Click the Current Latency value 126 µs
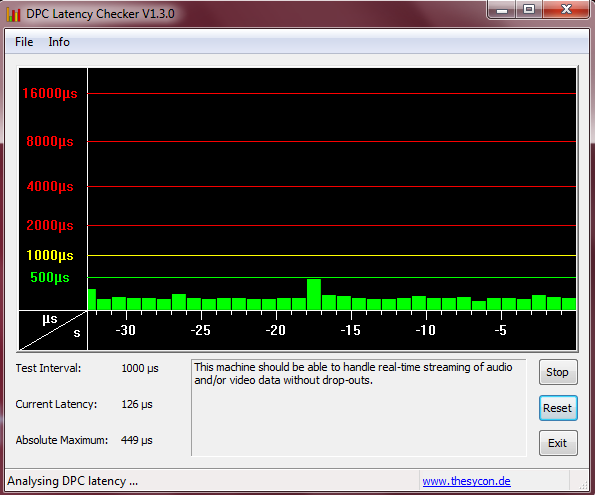This screenshot has width=595, height=495. [x=137, y=404]
